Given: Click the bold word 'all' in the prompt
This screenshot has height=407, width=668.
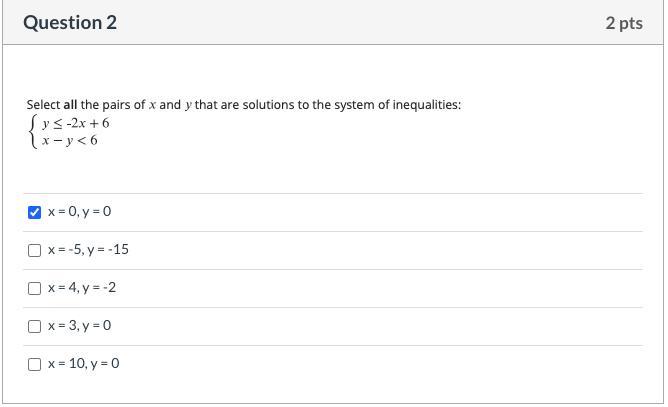Looking at the screenshot, I should coord(70,104).
